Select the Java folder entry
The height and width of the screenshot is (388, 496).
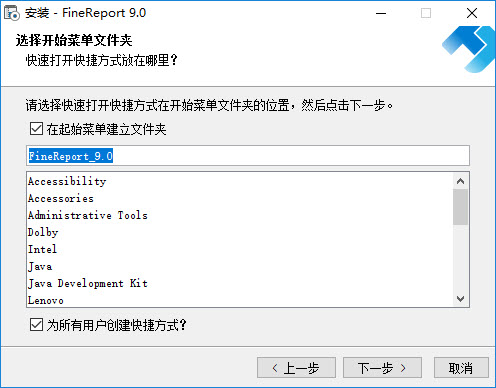tap(240, 266)
